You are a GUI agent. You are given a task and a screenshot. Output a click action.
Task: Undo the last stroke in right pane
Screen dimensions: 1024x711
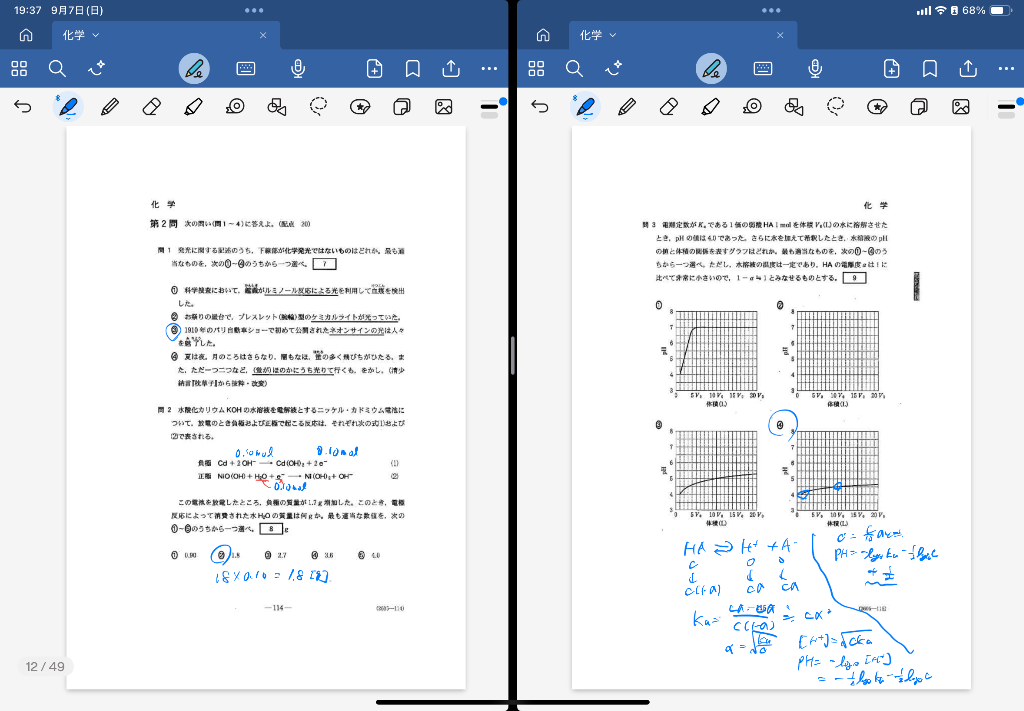point(540,107)
